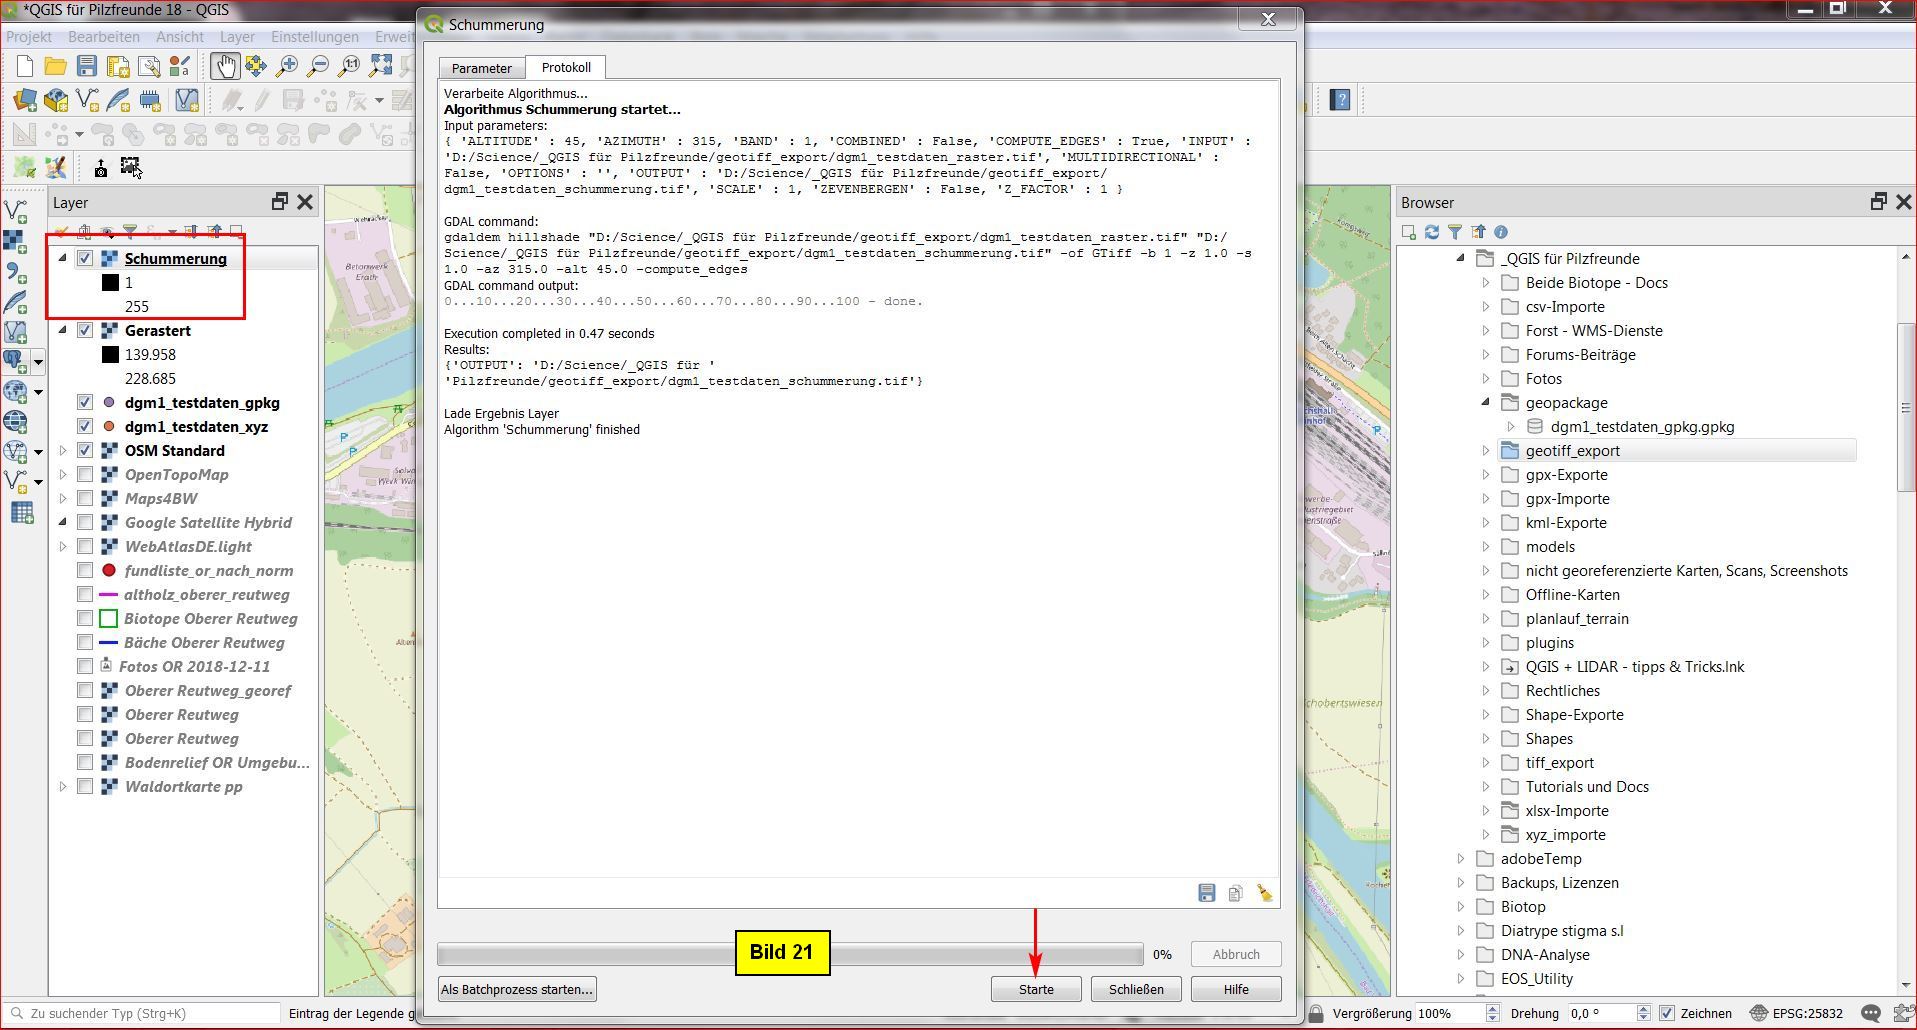Select the Pan Map hand tool
Image resolution: width=1917 pixels, height=1030 pixels.
click(224, 67)
